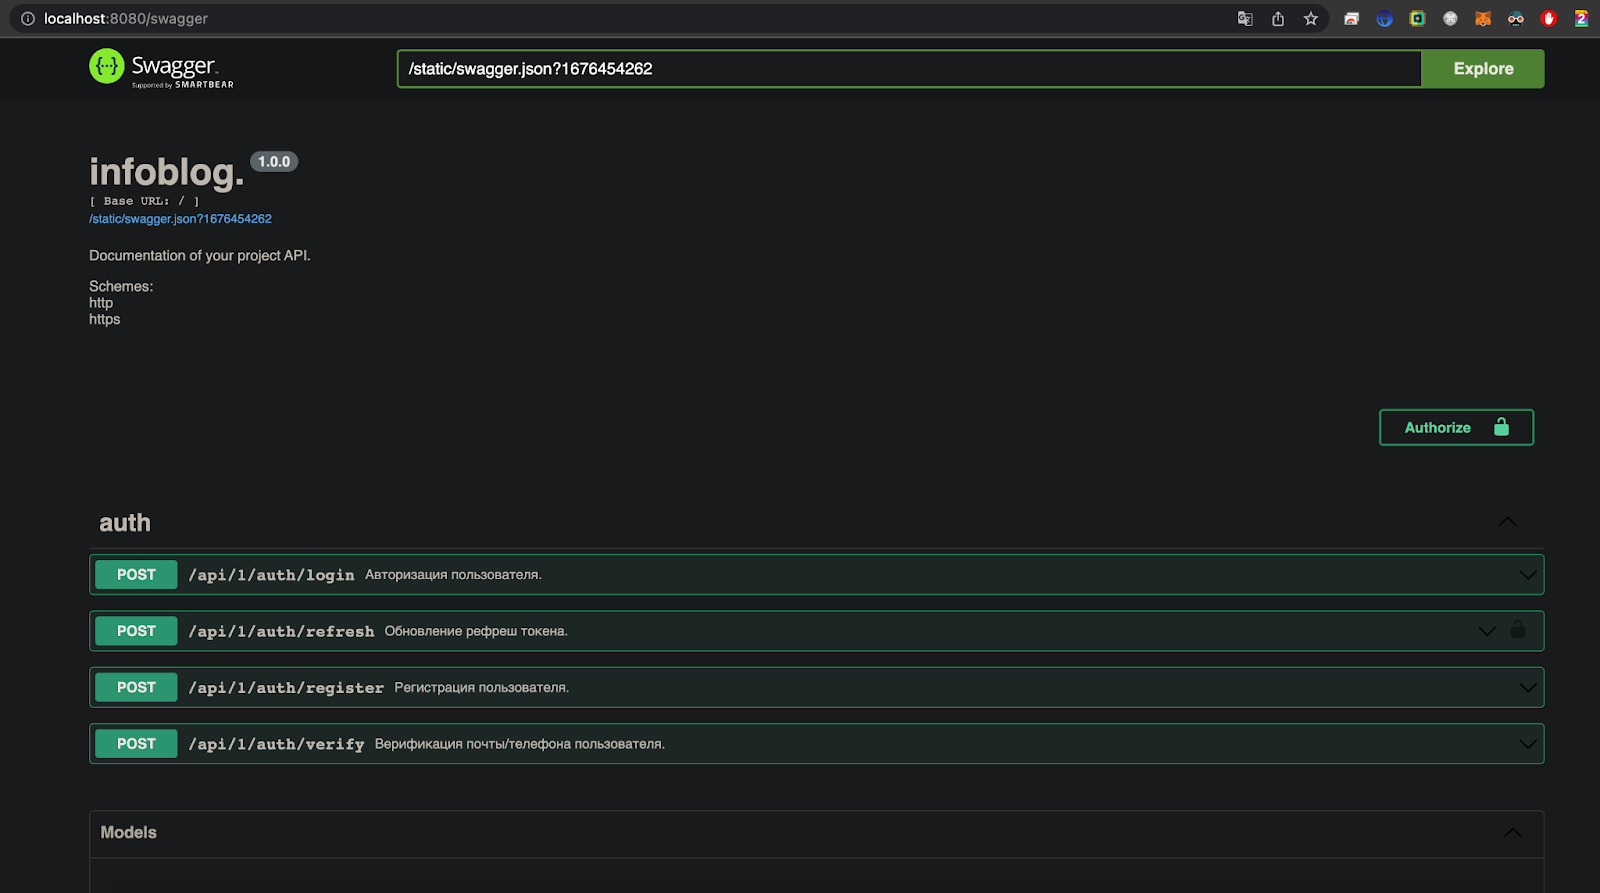Screen dimensions: 1600x893
Task: Open the red hand ad blocker extension
Action: click(x=1549, y=19)
